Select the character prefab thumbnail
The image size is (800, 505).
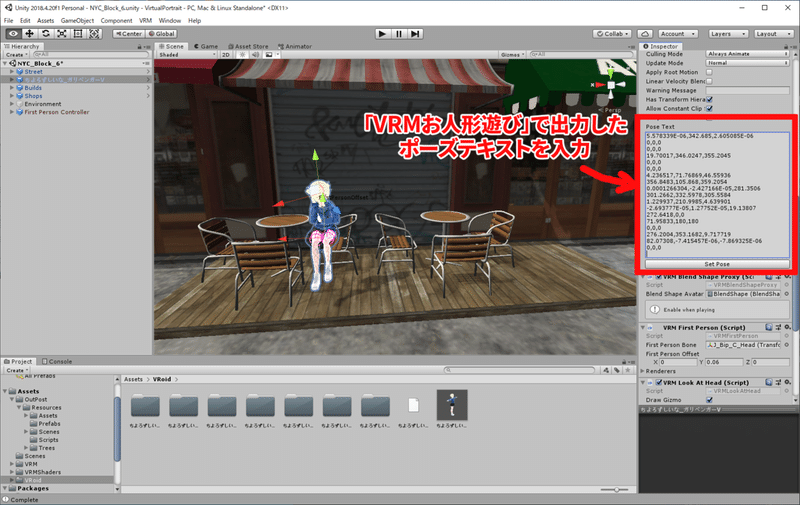pyautogui.click(x=452, y=405)
